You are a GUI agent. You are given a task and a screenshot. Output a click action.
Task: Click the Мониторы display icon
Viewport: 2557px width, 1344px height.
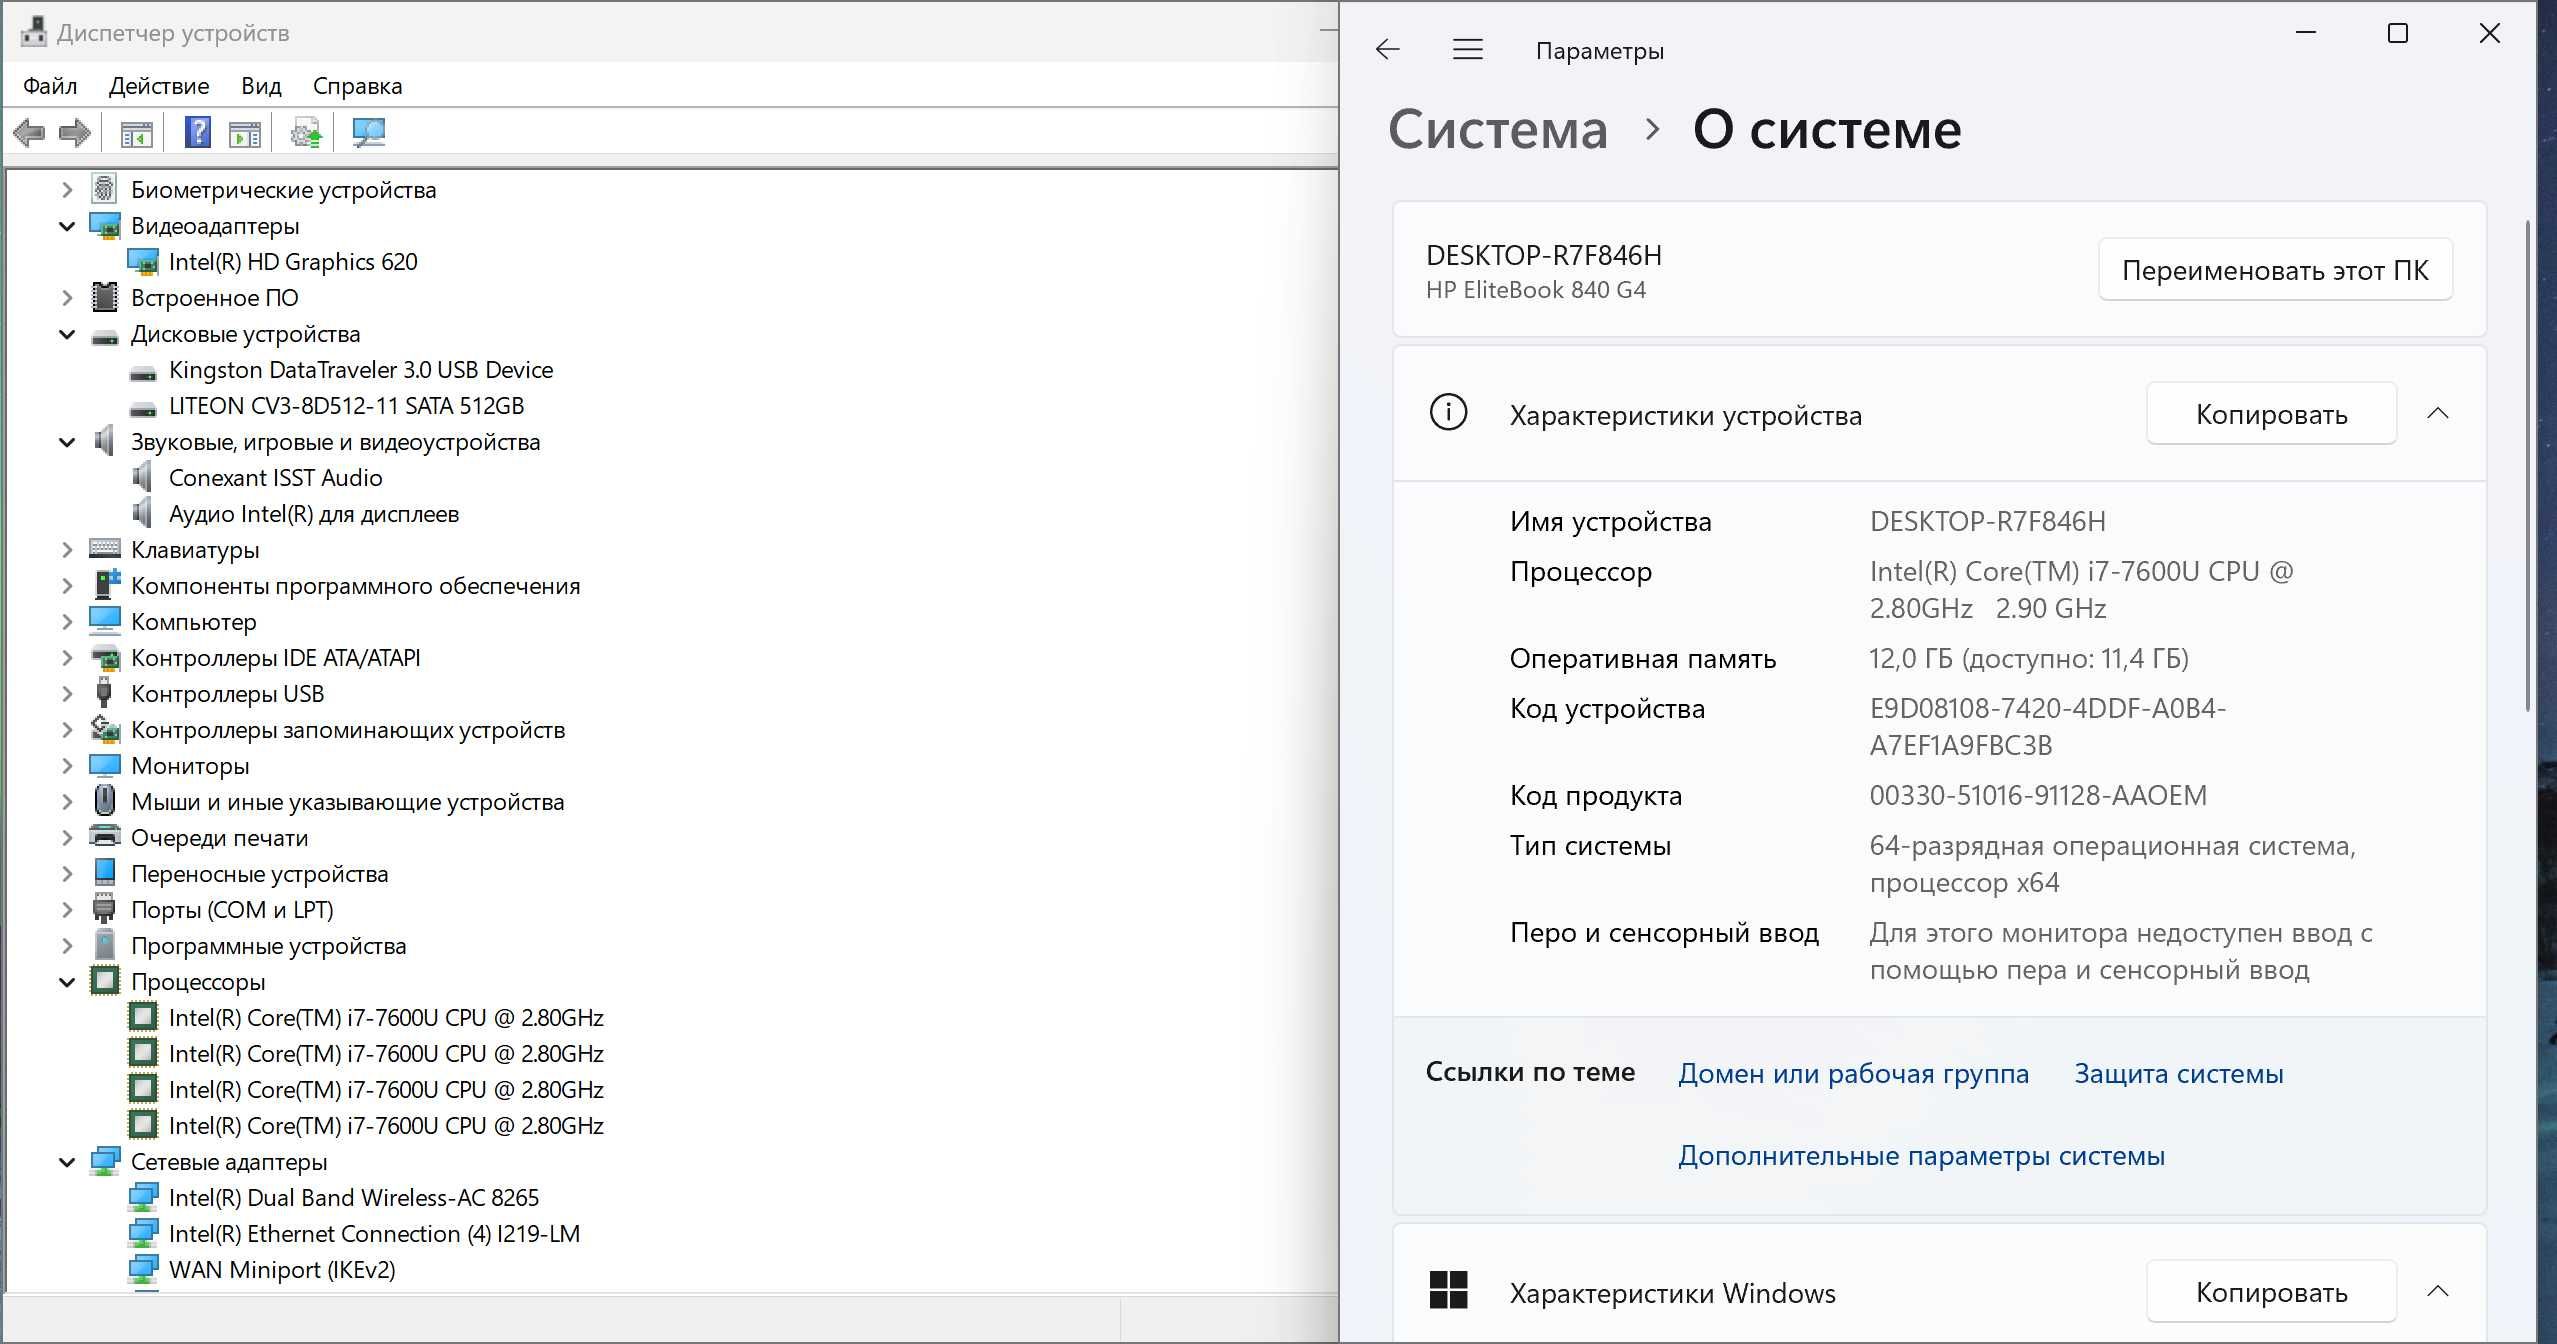point(104,765)
